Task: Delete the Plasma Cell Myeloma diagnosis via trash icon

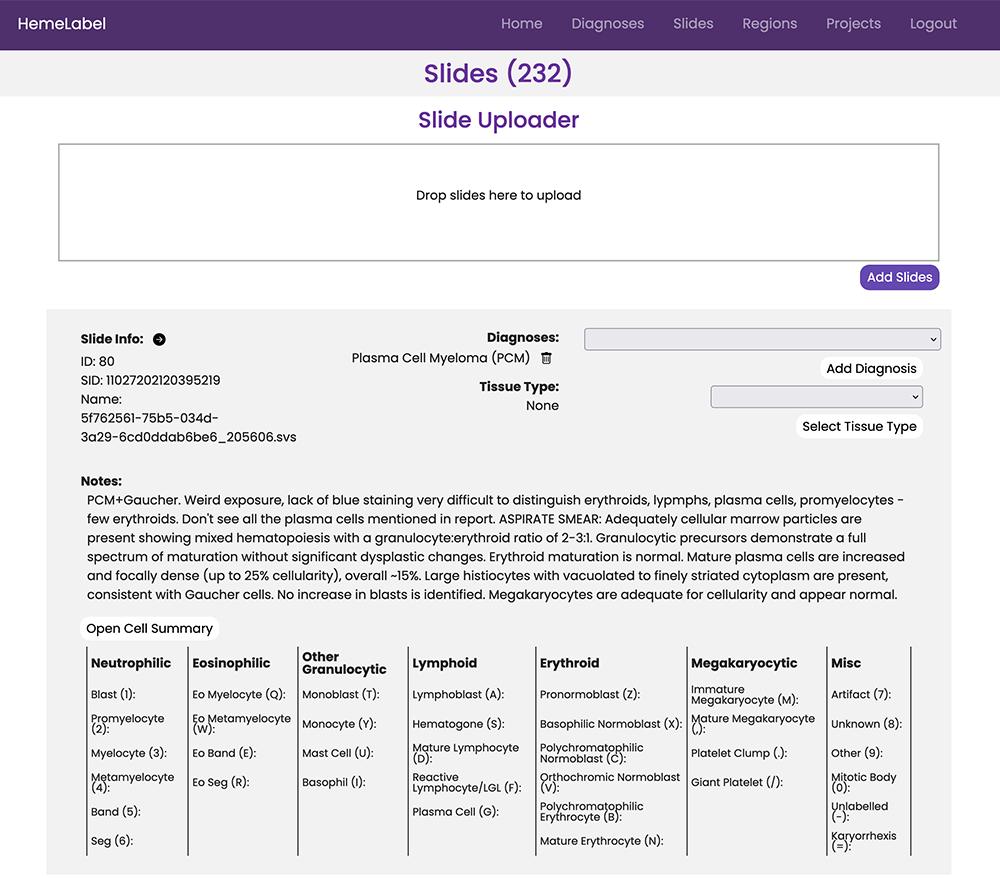Action: tap(545, 358)
